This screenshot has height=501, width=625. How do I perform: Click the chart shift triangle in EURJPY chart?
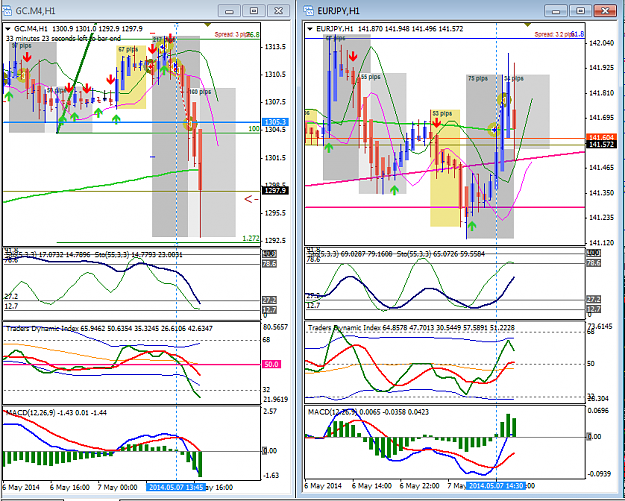(x=528, y=25)
